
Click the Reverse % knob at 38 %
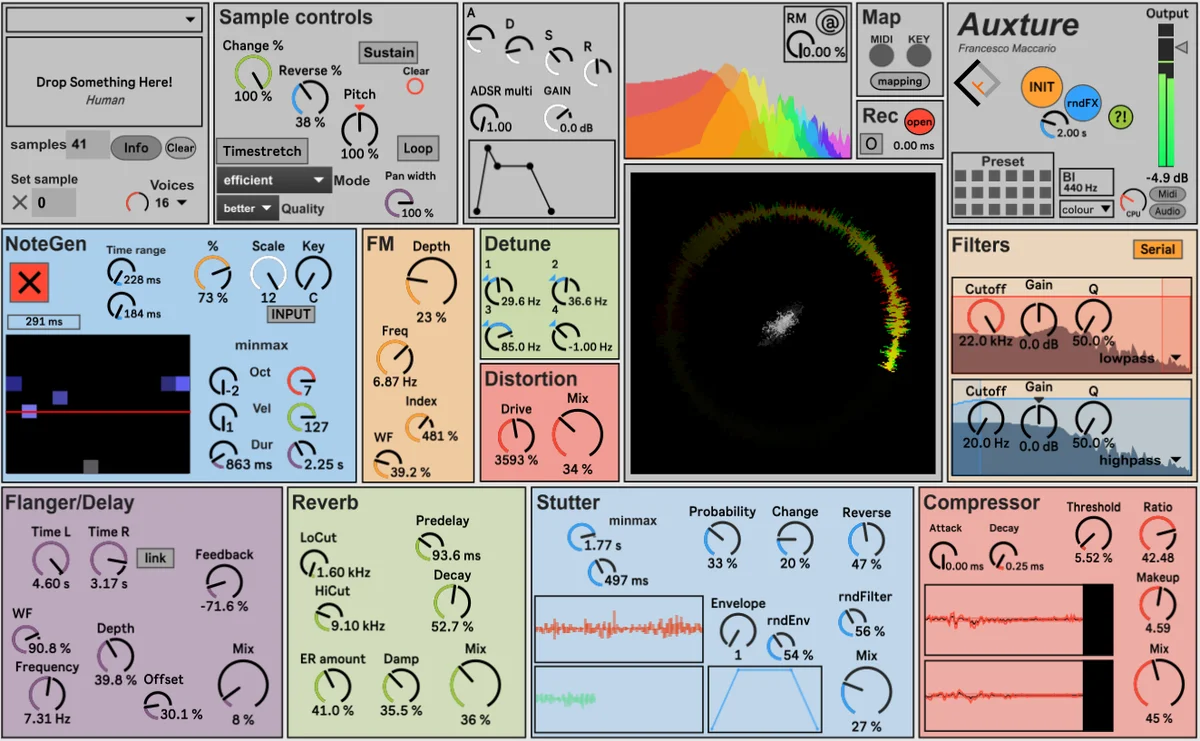[310, 97]
